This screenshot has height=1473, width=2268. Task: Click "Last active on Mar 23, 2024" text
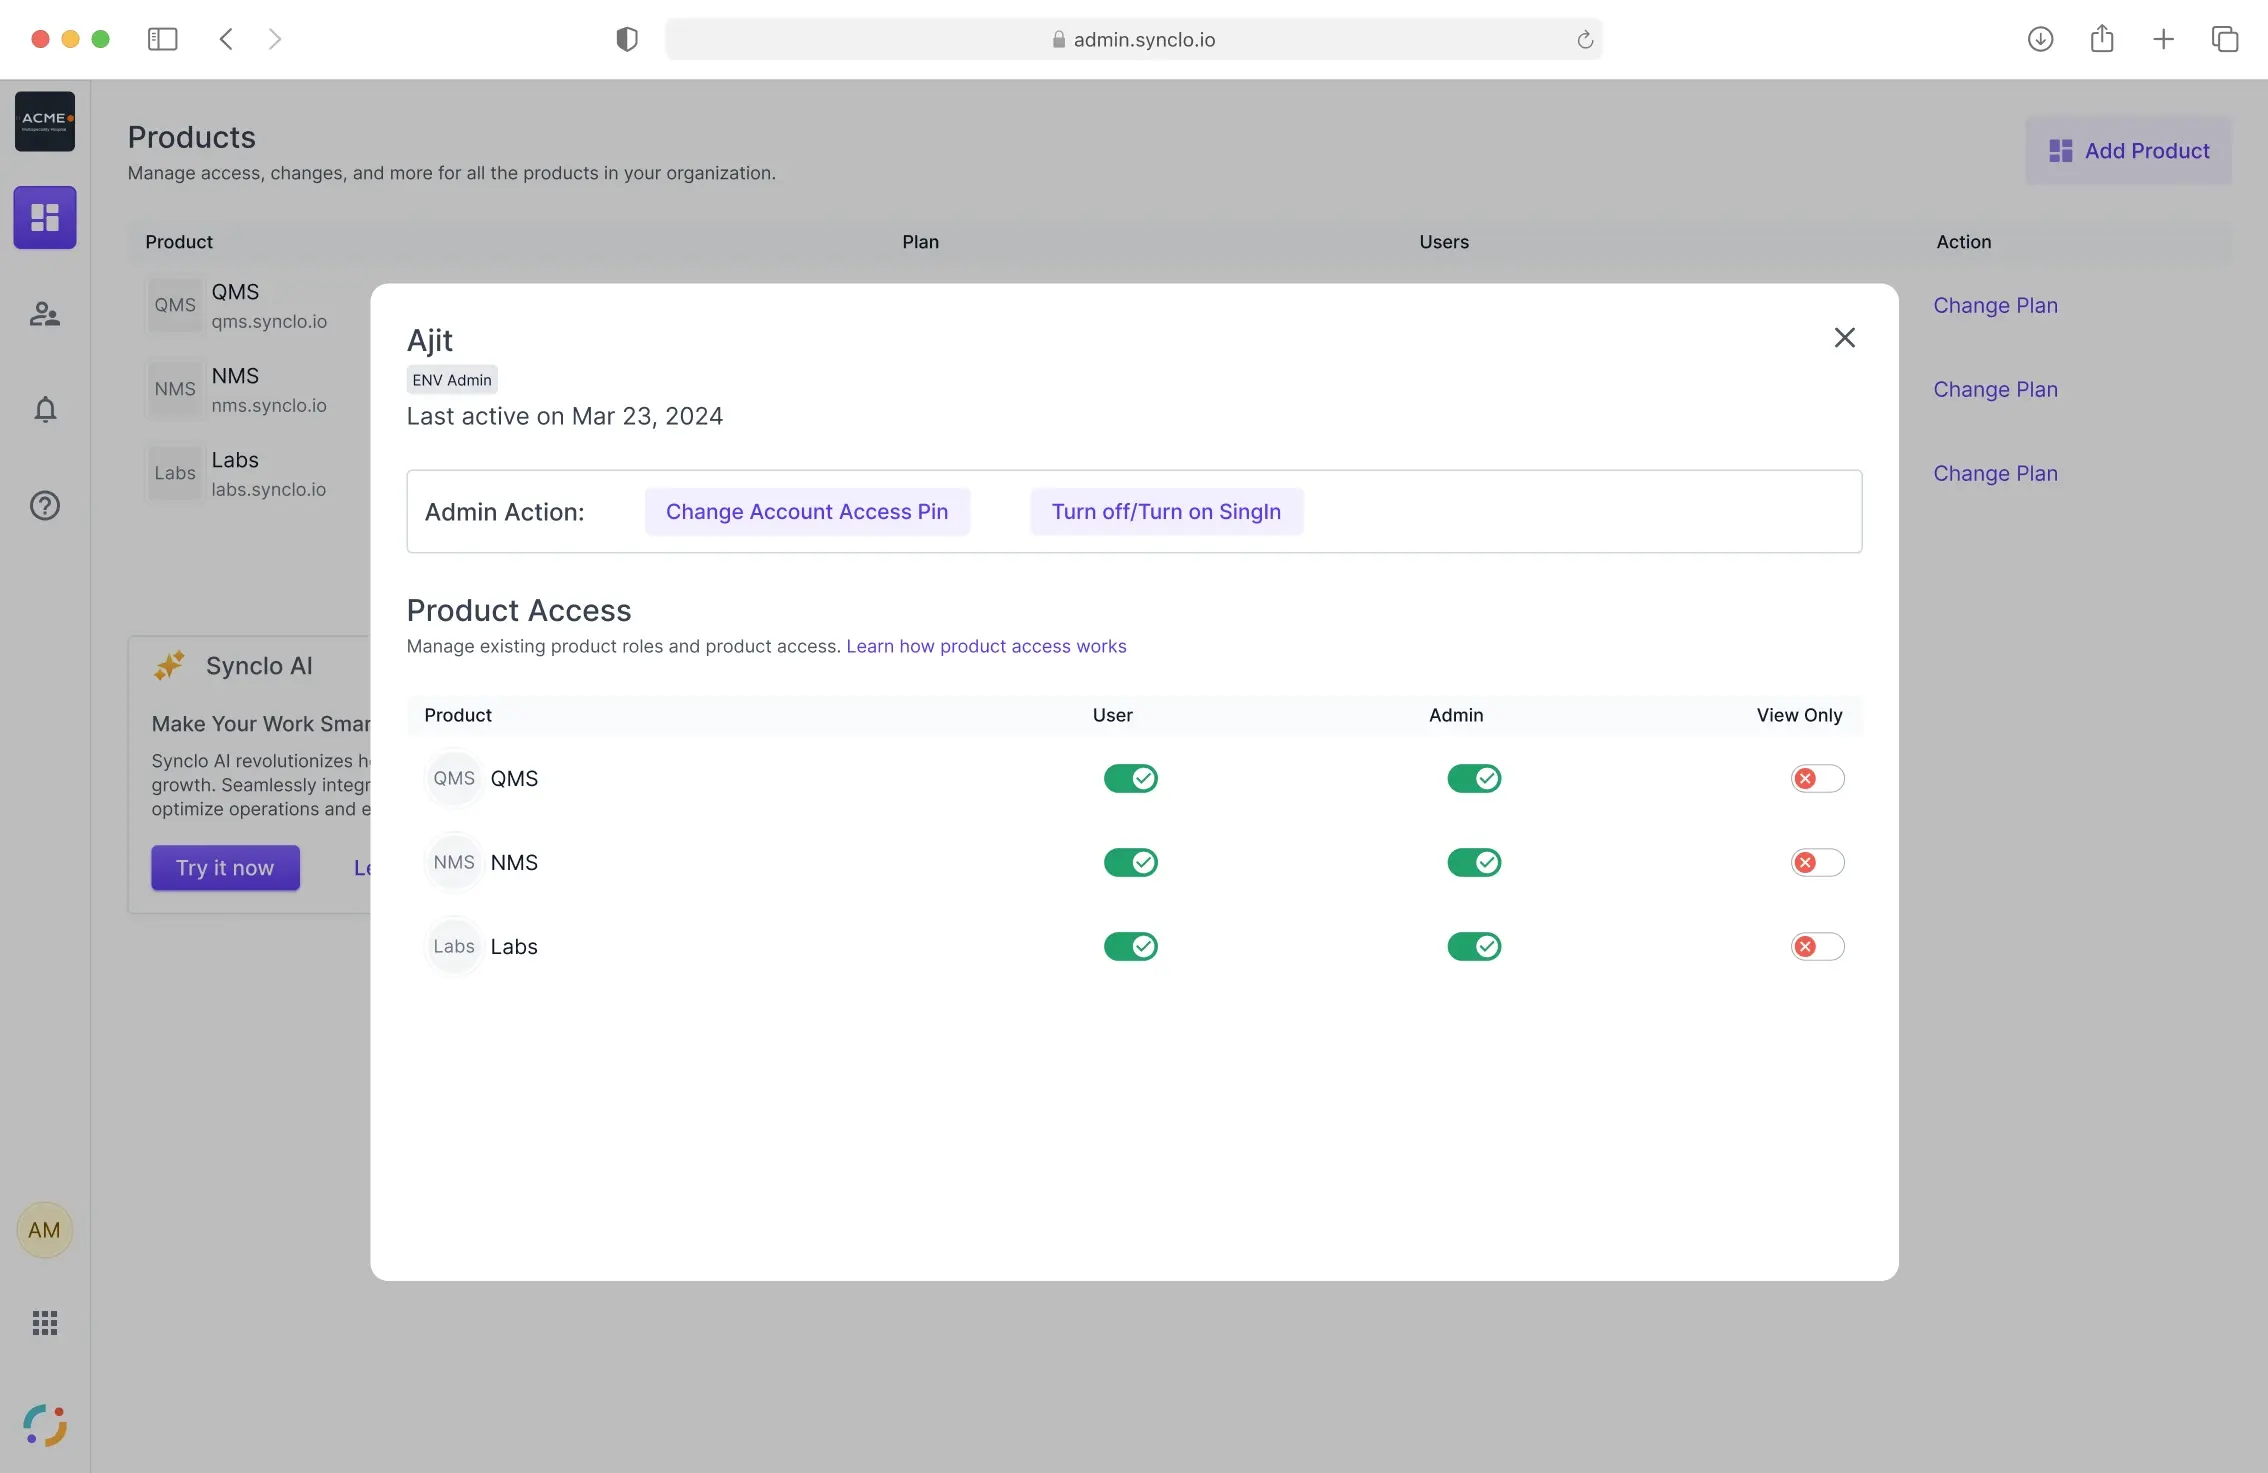pos(565,416)
